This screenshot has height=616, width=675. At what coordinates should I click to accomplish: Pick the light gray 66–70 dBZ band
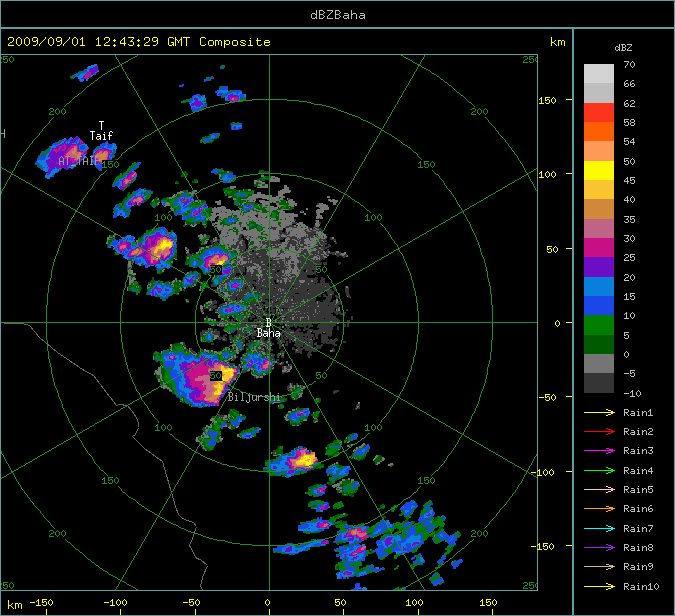pyautogui.click(x=599, y=74)
